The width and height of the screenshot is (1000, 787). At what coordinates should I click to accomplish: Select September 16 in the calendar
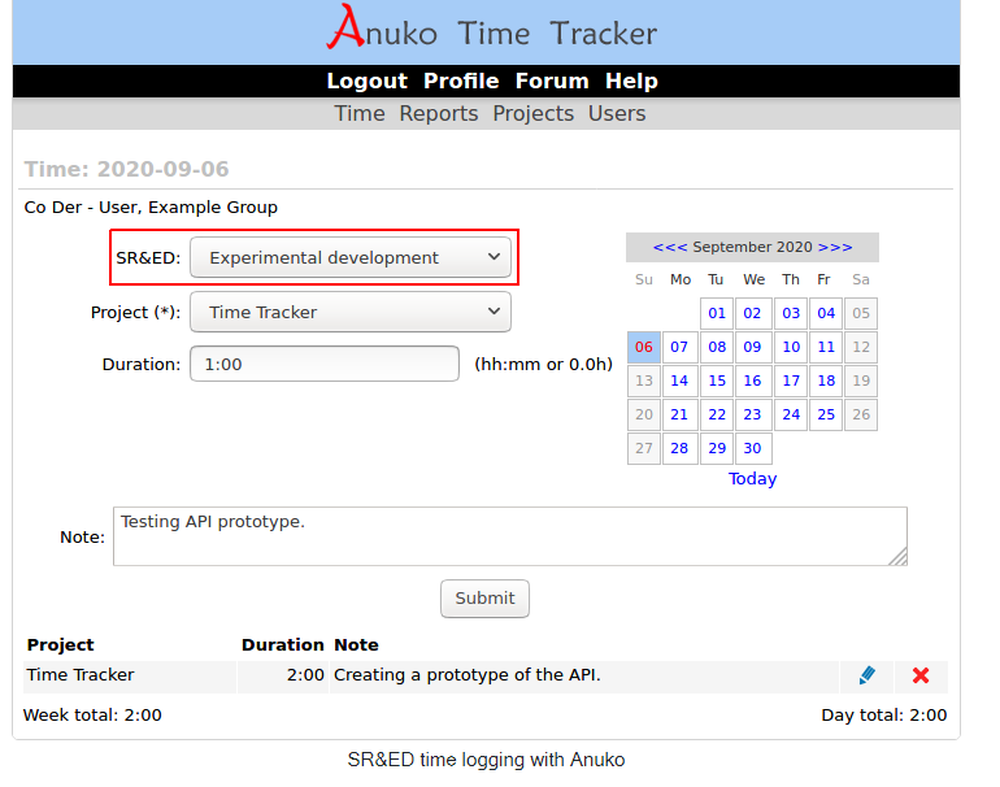[x=753, y=381]
